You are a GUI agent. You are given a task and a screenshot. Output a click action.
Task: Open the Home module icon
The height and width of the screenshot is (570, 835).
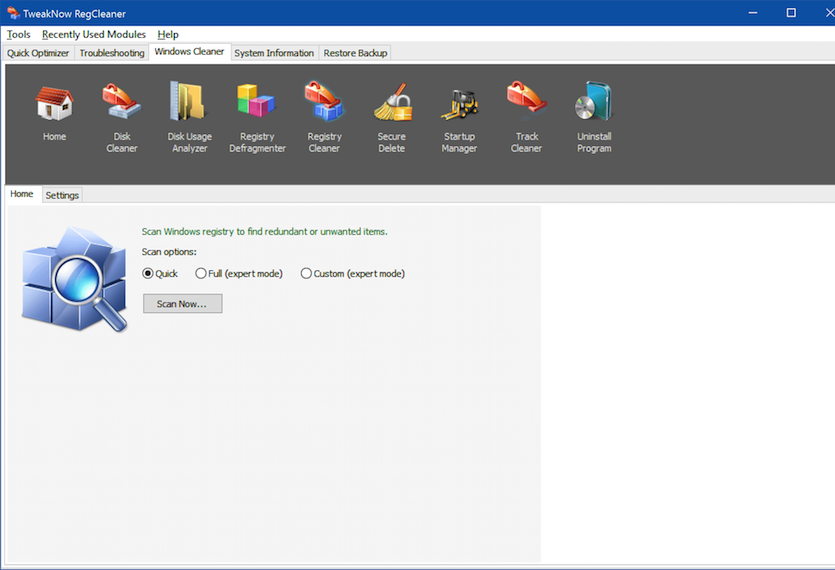click(54, 112)
